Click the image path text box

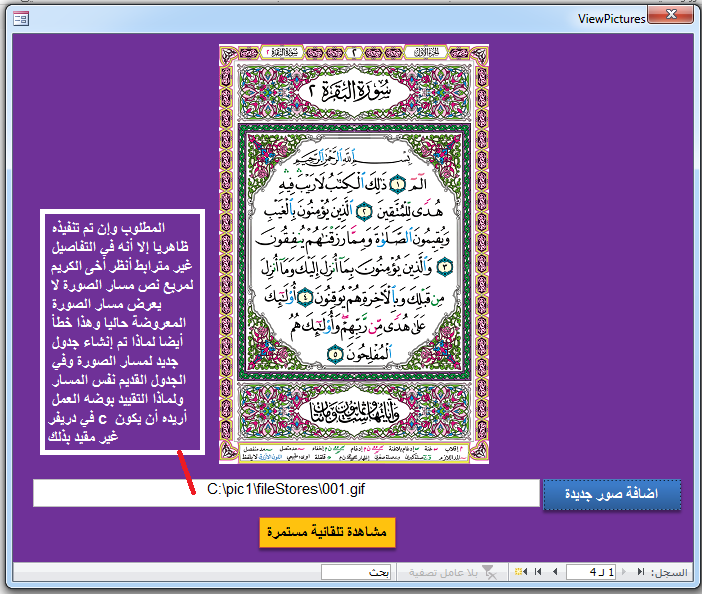pos(286,493)
